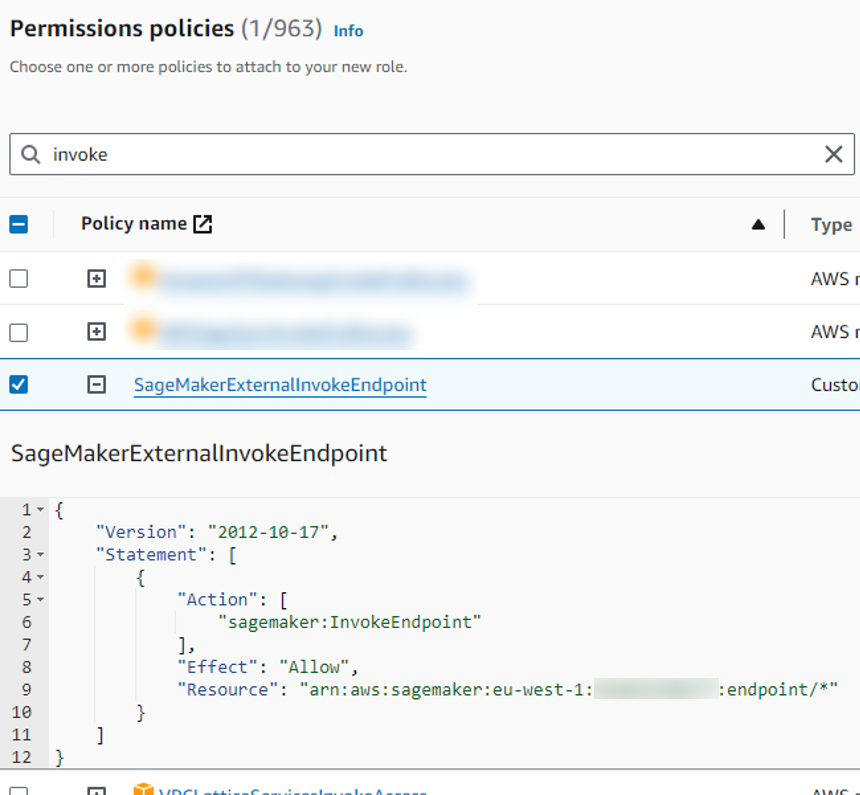The image size is (860, 795).
Task: Click the Type column header
Action: 831,224
